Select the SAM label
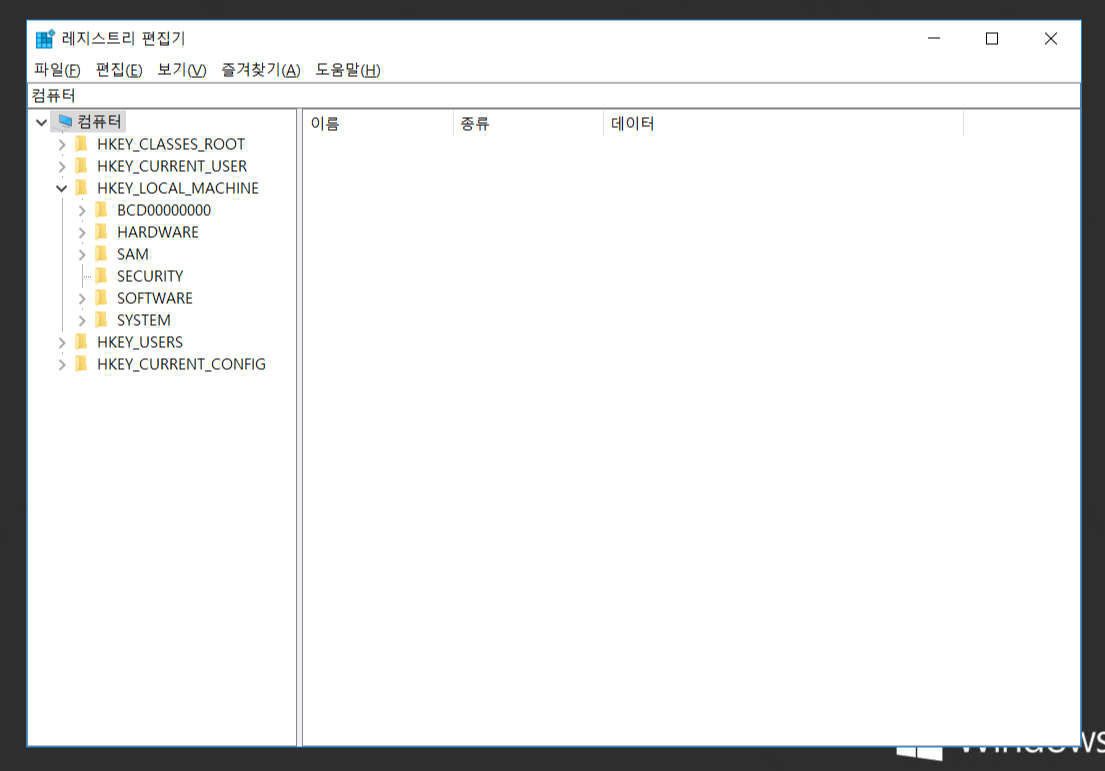The height and width of the screenshot is (771, 1105). point(132,254)
